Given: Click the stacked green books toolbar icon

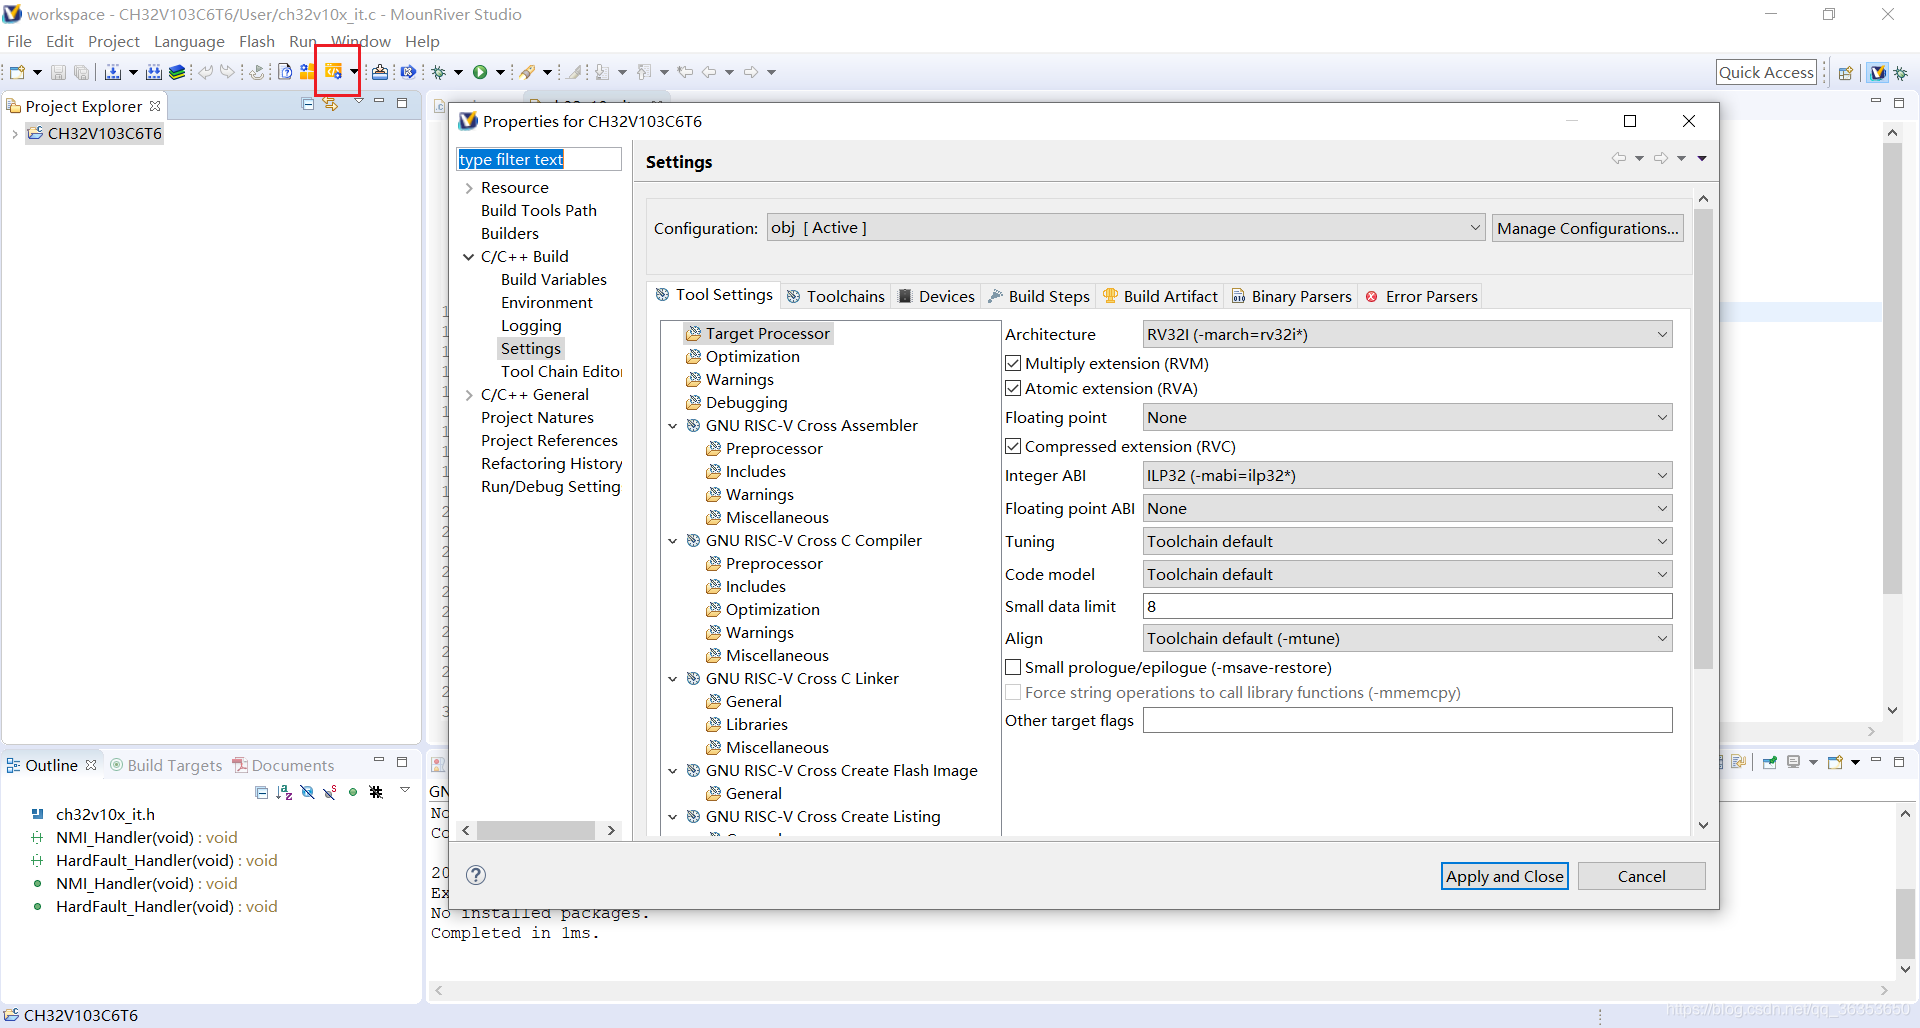Looking at the screenshot, I should point(177,72).
